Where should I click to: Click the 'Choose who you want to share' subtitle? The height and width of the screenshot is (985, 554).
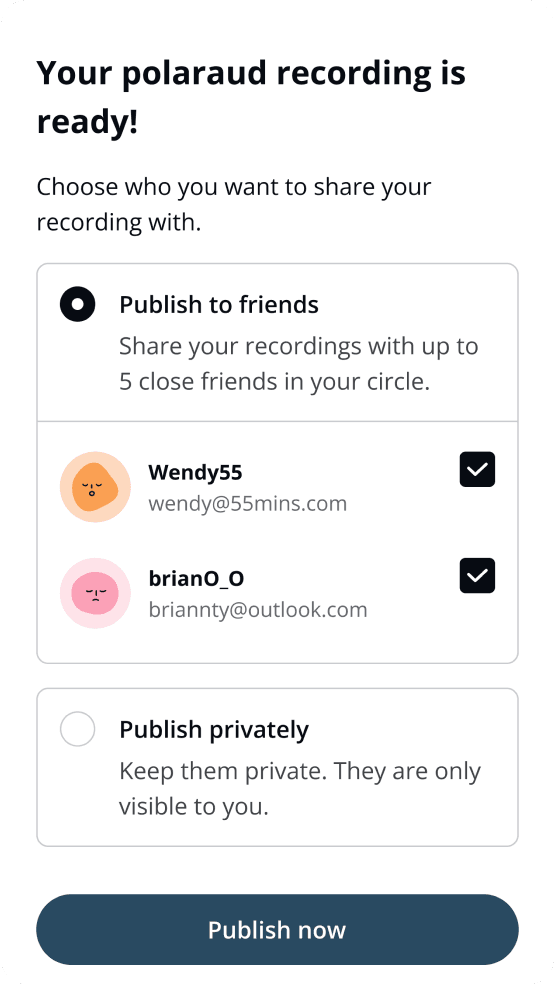pos(234,204)
